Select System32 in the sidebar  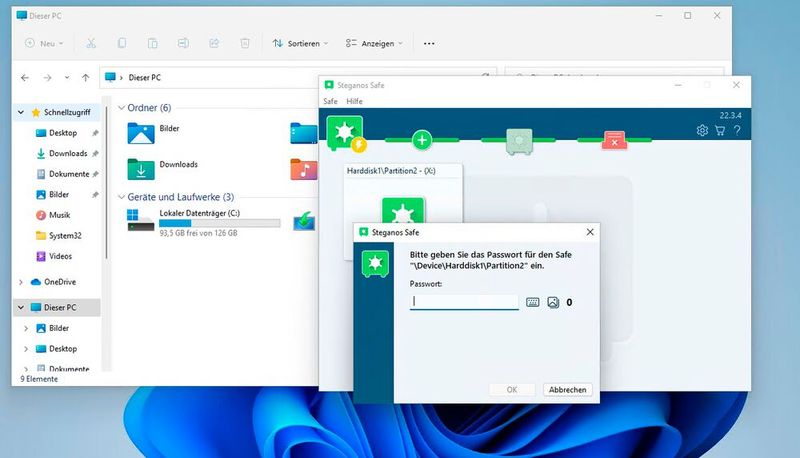(65, 236)
